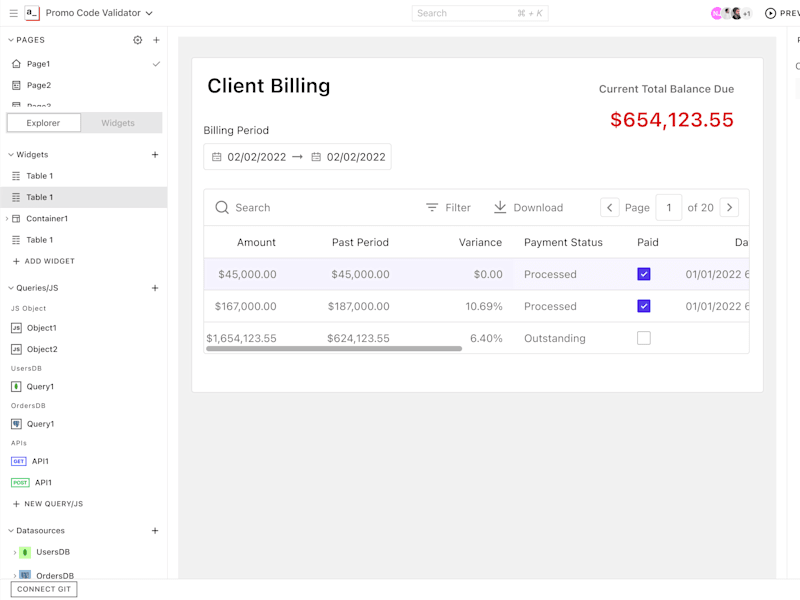This screenshot has height=600, width=800.
Task: Click the Download icon in table toolbar
Action: (x=500, y=207)
